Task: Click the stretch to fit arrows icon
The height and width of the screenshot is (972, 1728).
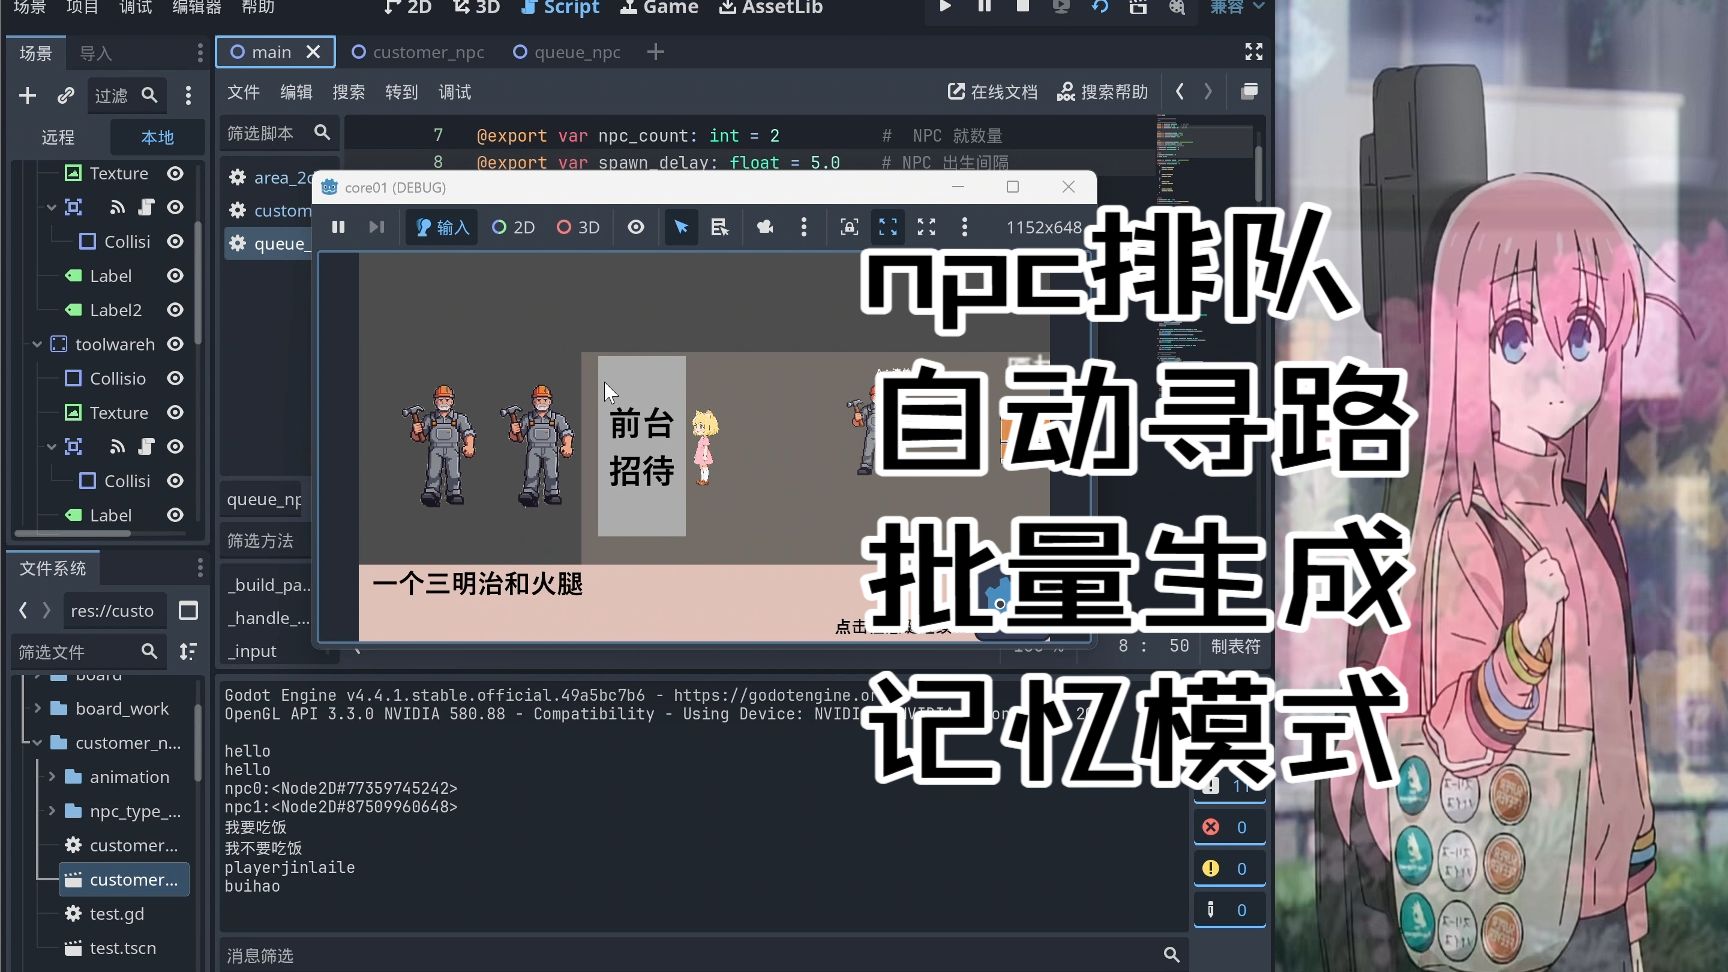Action: [926, 227]
